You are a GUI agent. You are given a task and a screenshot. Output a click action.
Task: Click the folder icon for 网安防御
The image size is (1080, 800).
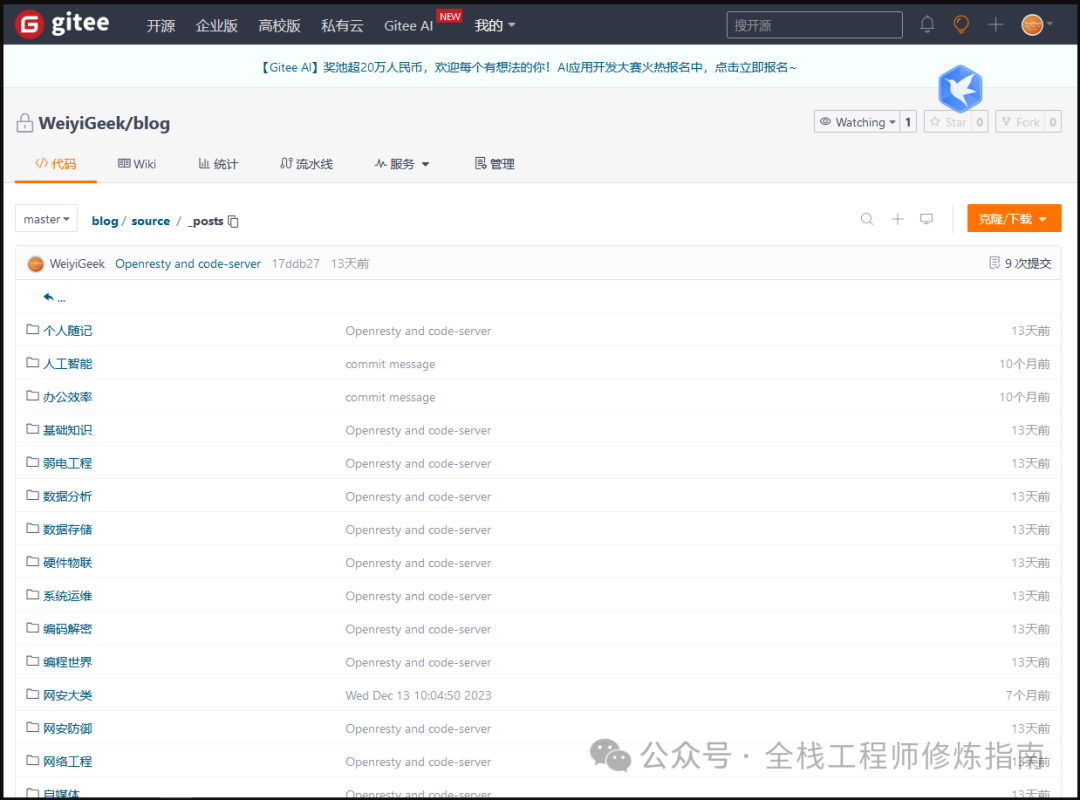pos(32,727)
